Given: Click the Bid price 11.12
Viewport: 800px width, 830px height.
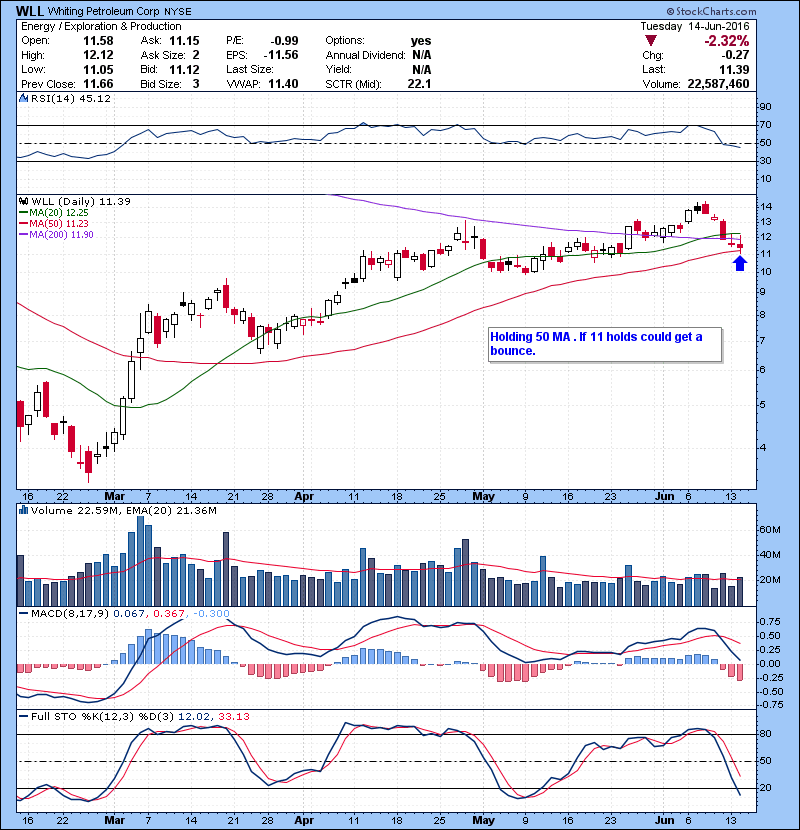Looking at the screenshot, I should 184,69.
